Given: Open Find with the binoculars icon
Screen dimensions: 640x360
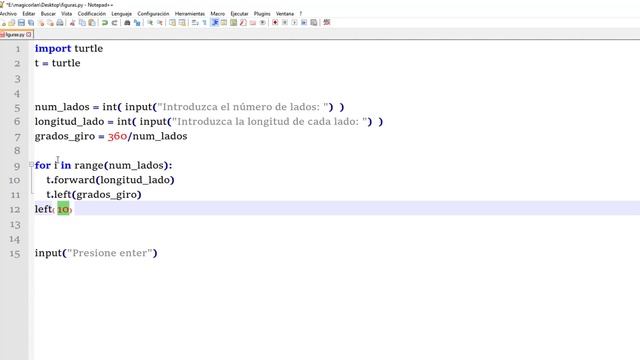Looking at the screenshot, I should coord(127,23).
